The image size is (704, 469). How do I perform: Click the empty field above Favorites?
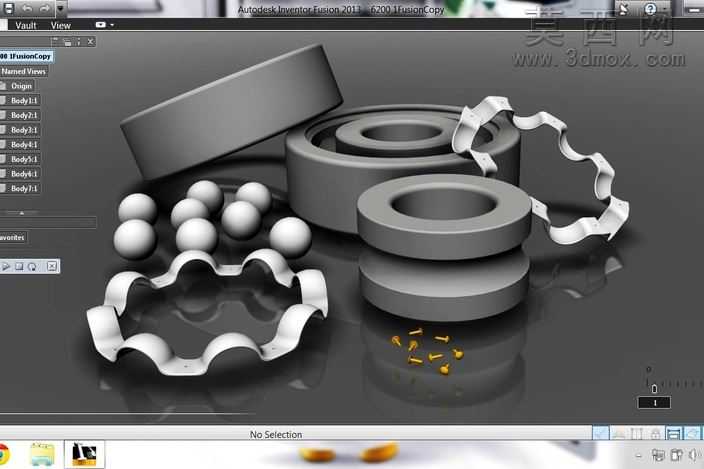point(48,222)
